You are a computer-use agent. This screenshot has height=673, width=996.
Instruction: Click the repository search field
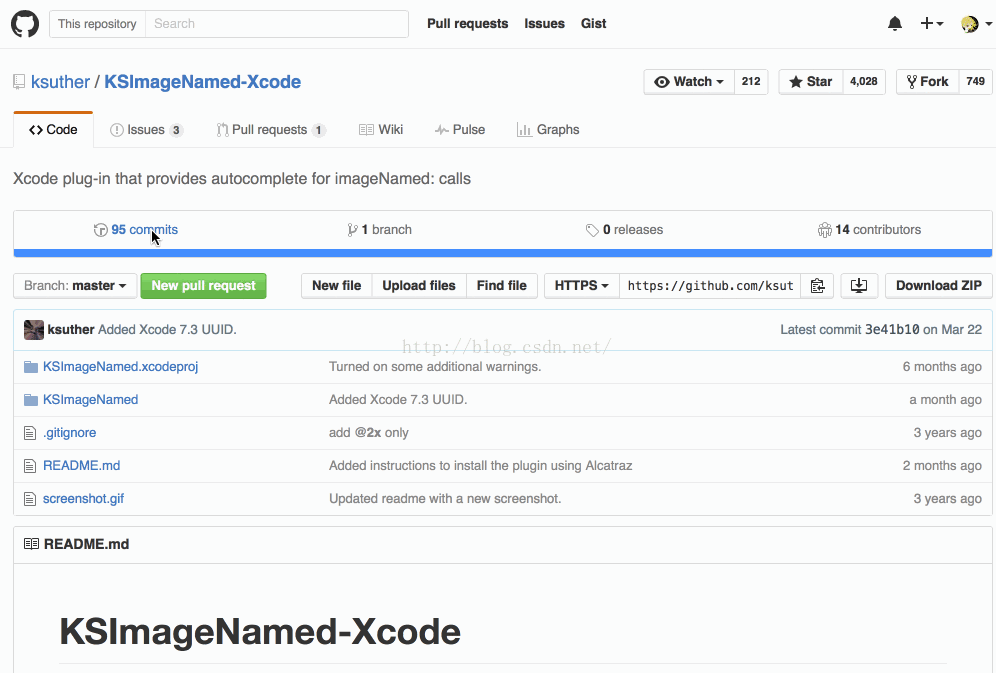click(276, 24)
